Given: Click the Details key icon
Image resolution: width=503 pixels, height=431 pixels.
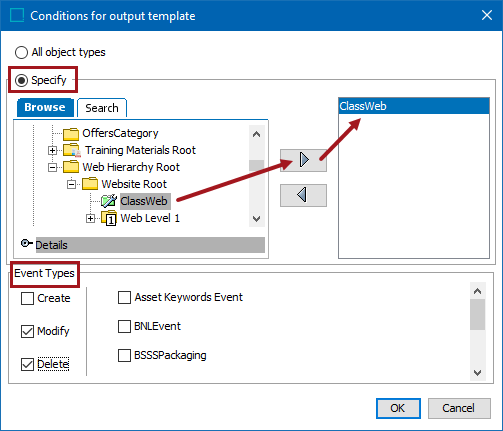Looking at the screenshot, I should point(26,243).
